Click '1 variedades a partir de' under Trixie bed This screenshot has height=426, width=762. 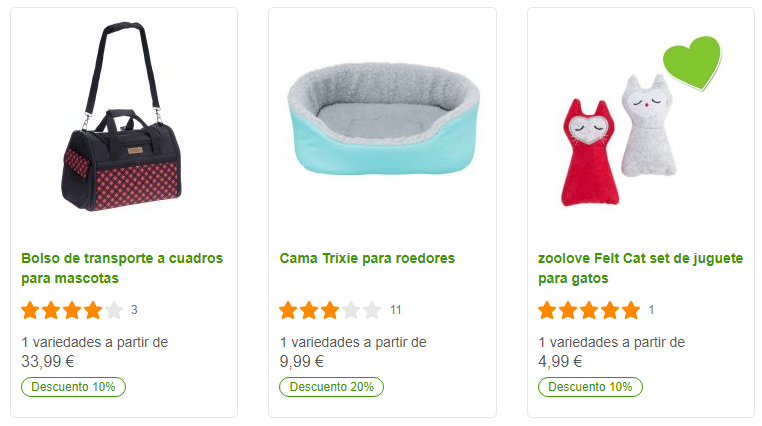coord(353,342)
